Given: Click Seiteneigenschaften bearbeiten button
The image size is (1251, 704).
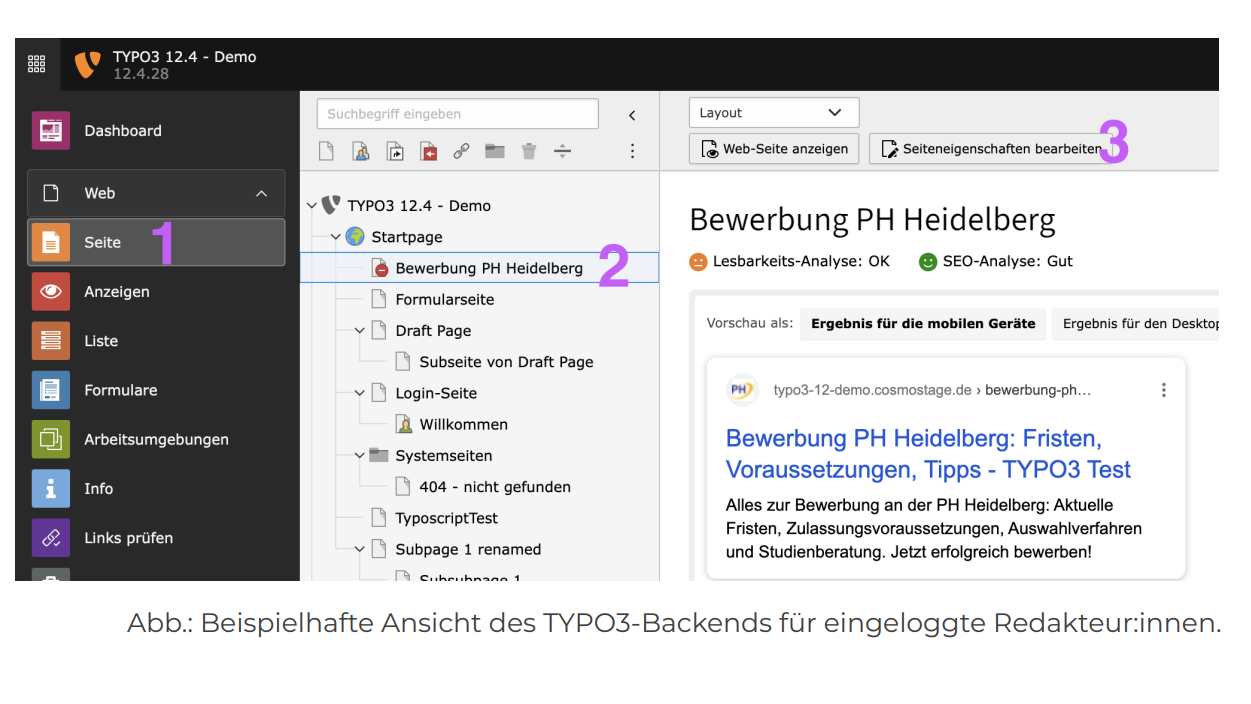Looking at the screenshot, I should pos(990,149).
